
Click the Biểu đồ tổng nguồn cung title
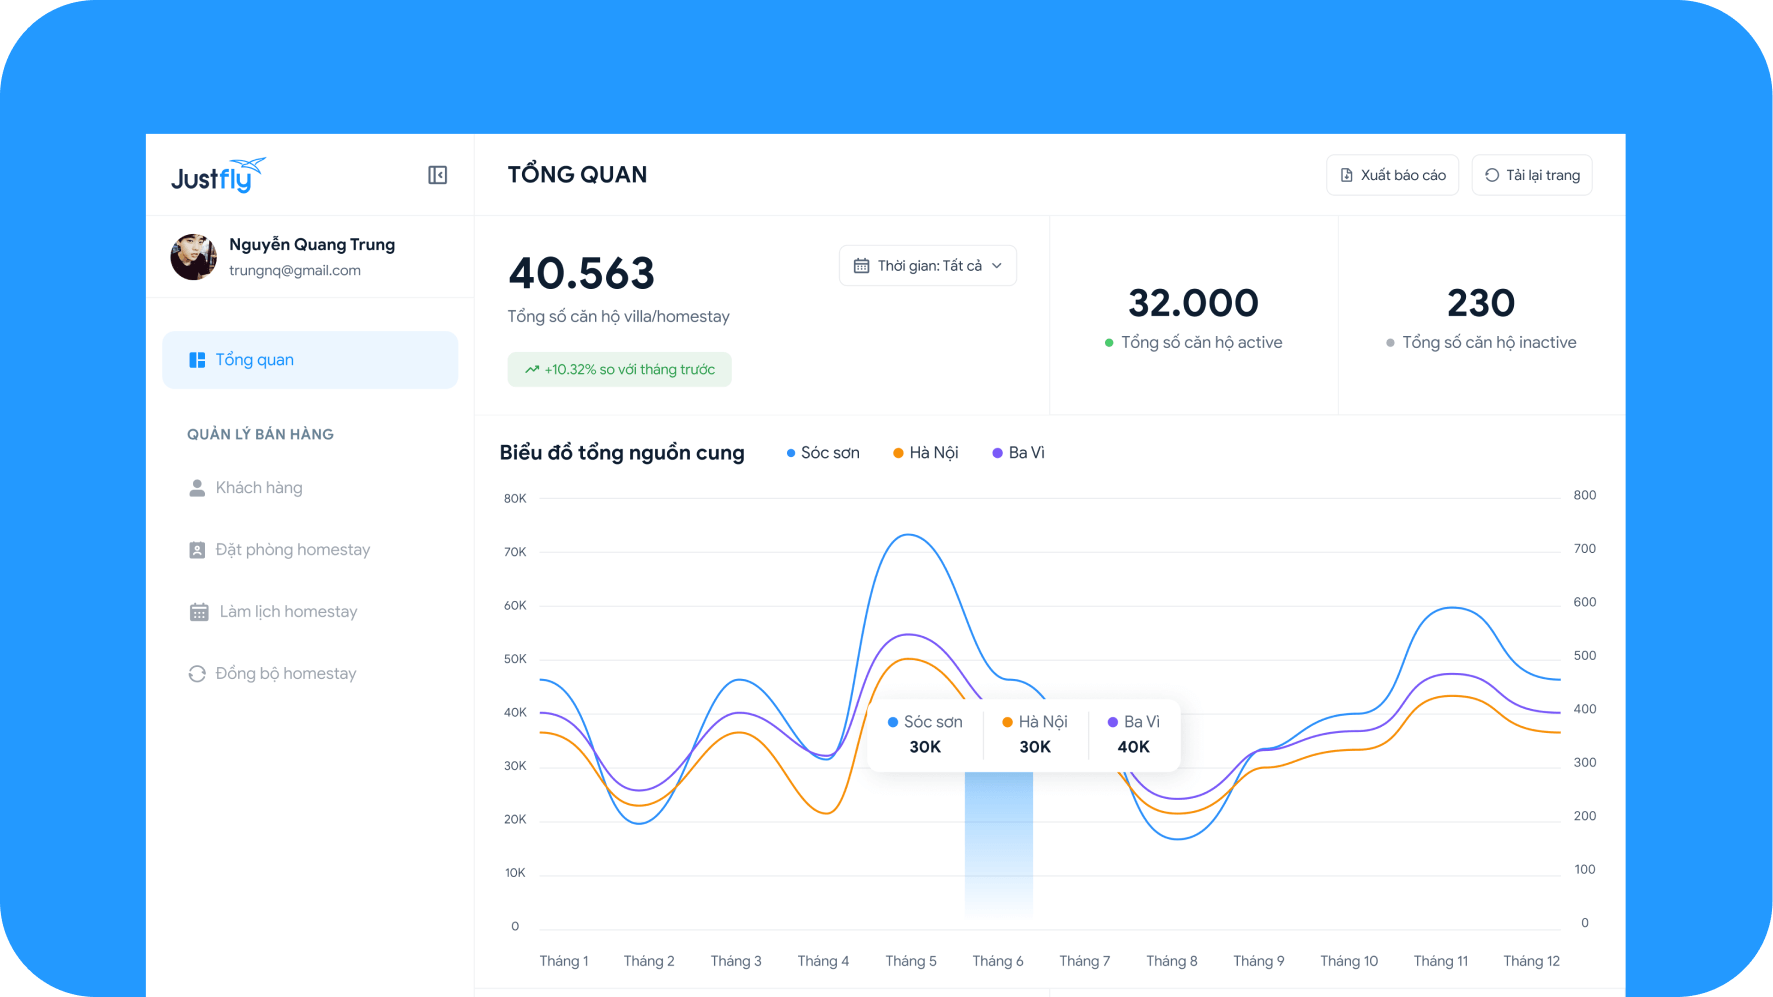click(622, 453)
